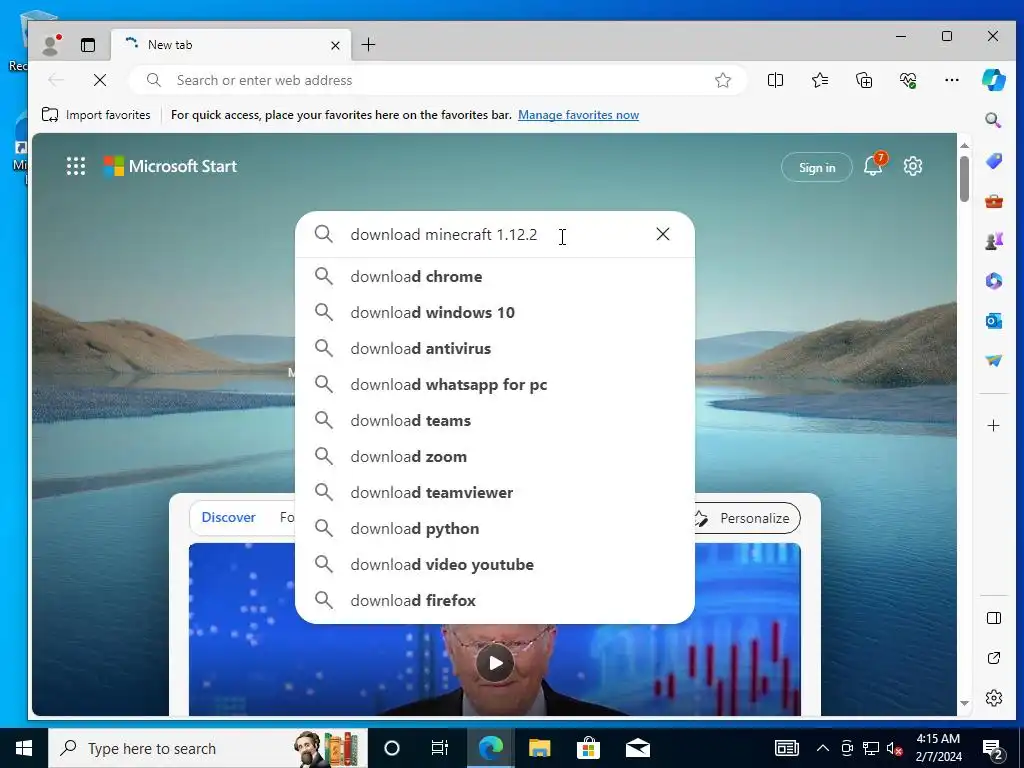Open Microsoft Store on taskbar
Image resolution: width=1024 pixels, height=768 pixels.
588,748
